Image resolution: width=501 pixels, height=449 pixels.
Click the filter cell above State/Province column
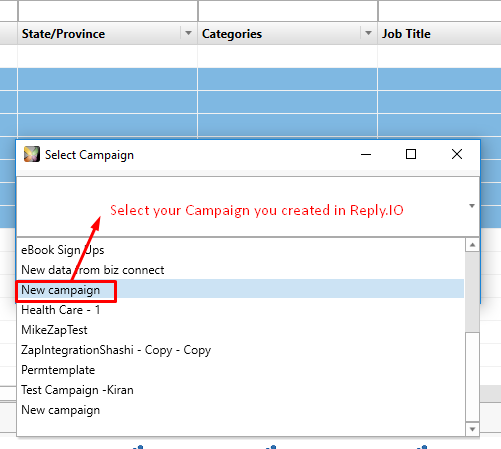(108, 11)
